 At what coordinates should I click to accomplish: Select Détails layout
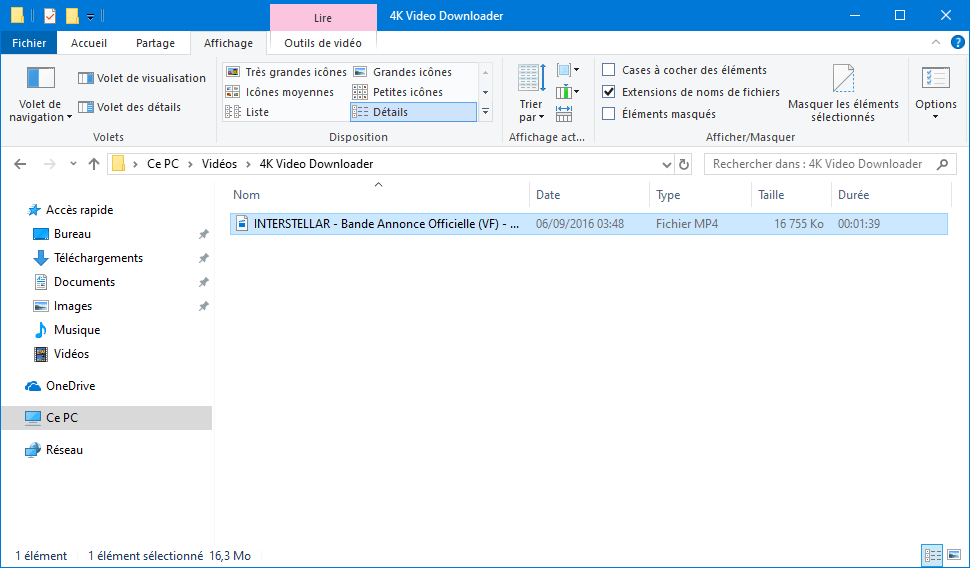point(413,112)
